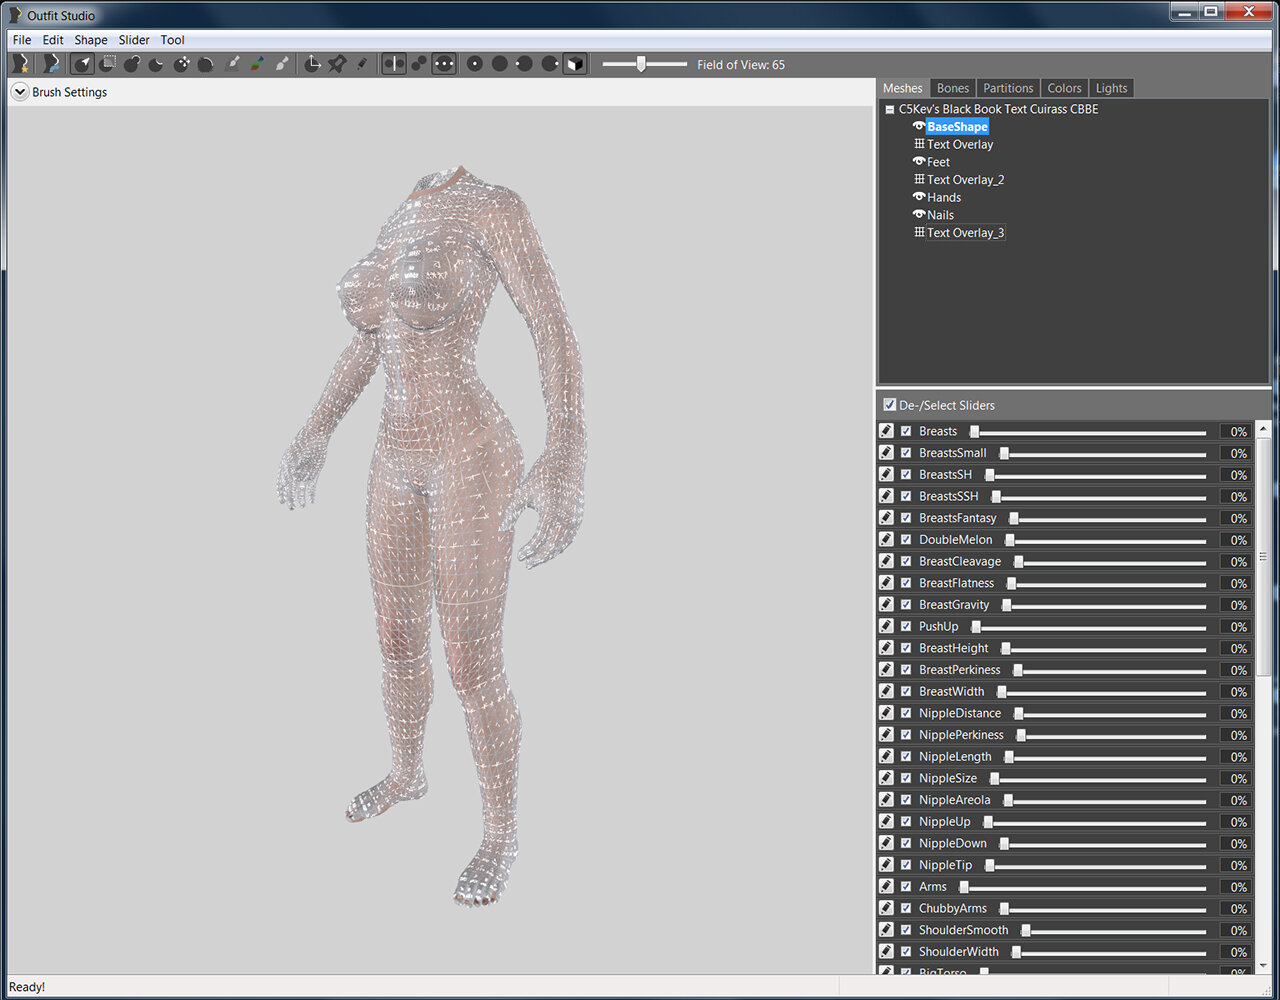Select the Move brush tool
1280x1000 pixels.
[x=181, y=64]
